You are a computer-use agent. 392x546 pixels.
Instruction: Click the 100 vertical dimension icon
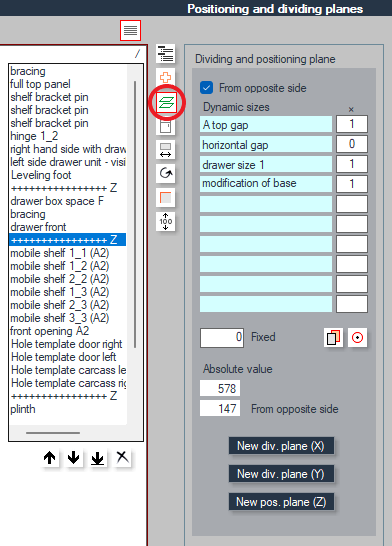pyautogui.click(x=165, y=221)
